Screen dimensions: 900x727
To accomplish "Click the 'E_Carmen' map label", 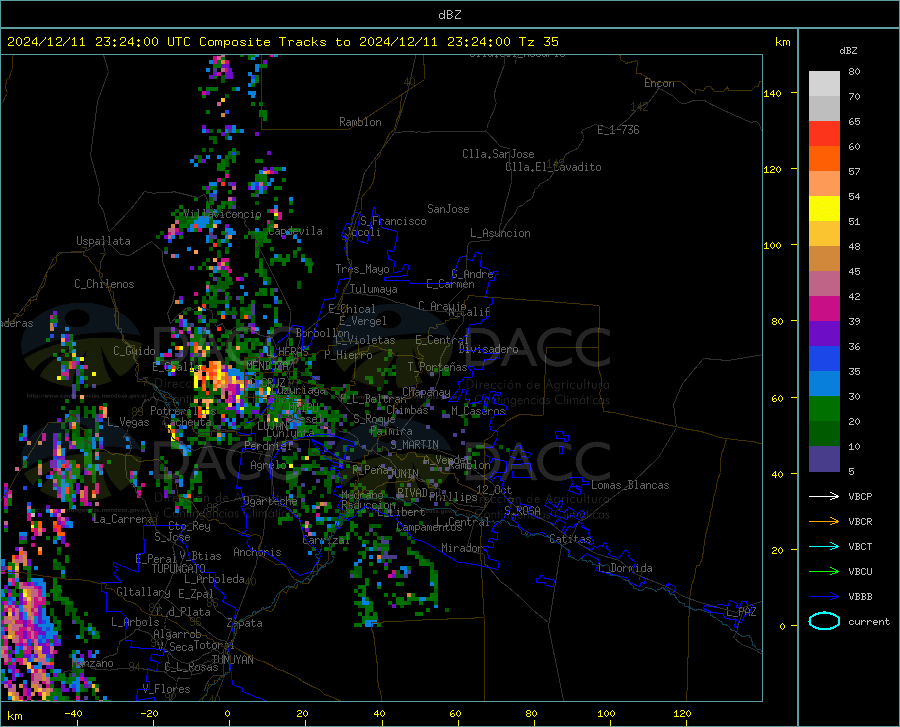I will (x=450, y=284).
